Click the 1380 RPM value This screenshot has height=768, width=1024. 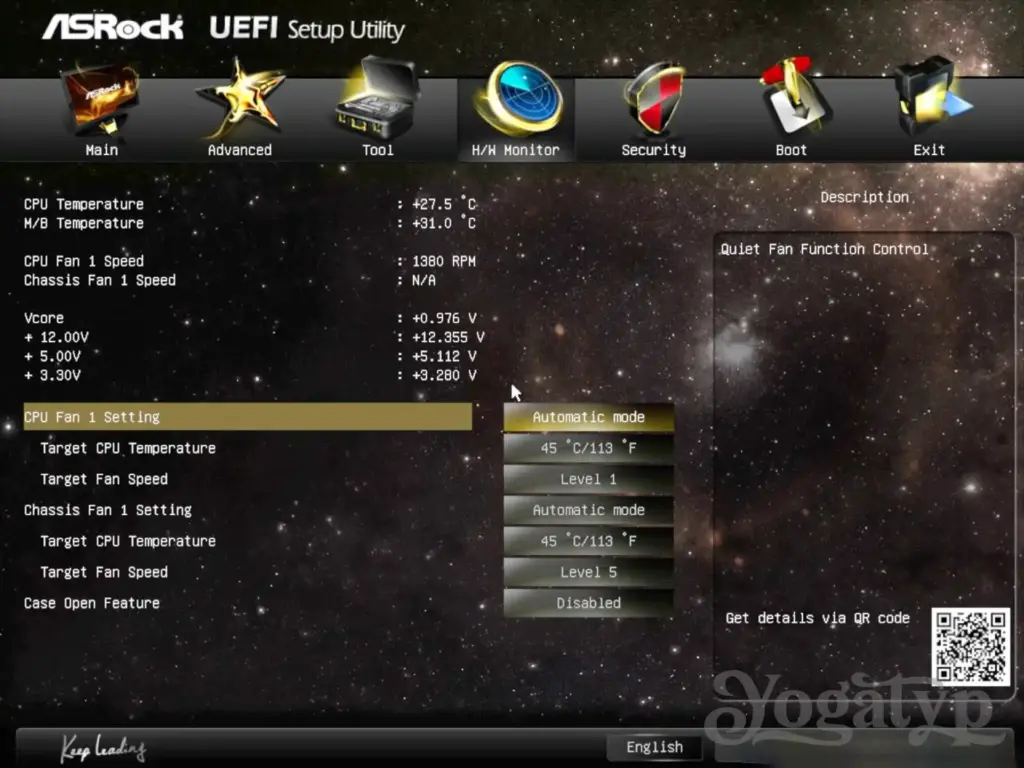coord(444,261)
